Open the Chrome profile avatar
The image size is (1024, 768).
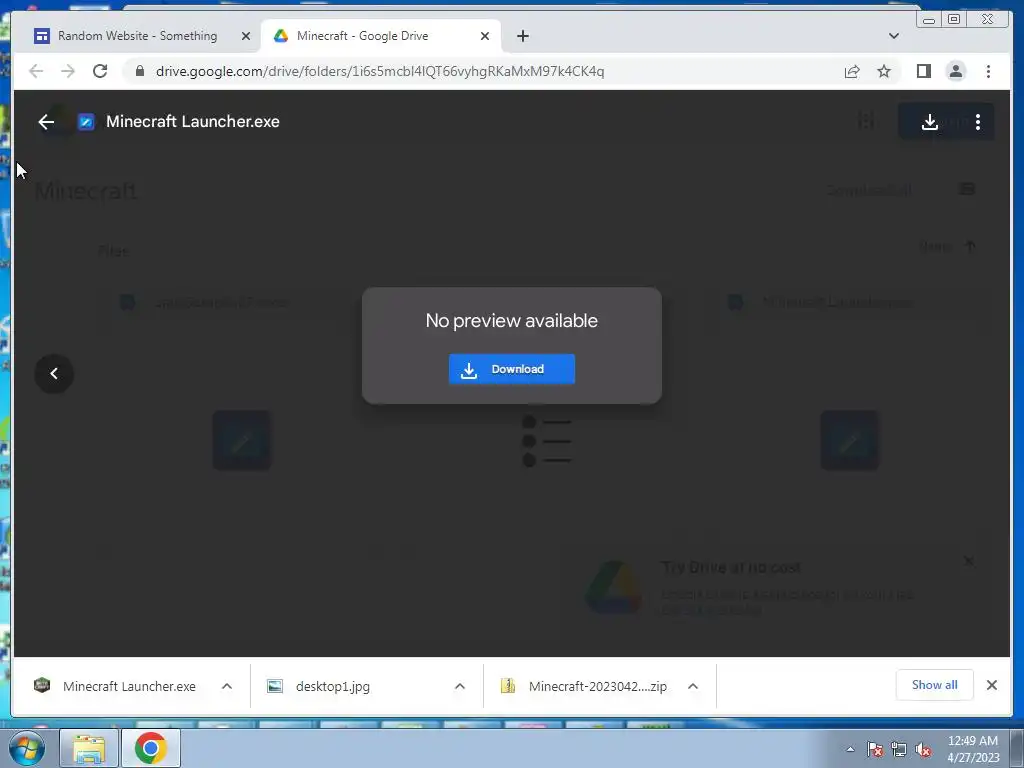[x=955, y=71]
